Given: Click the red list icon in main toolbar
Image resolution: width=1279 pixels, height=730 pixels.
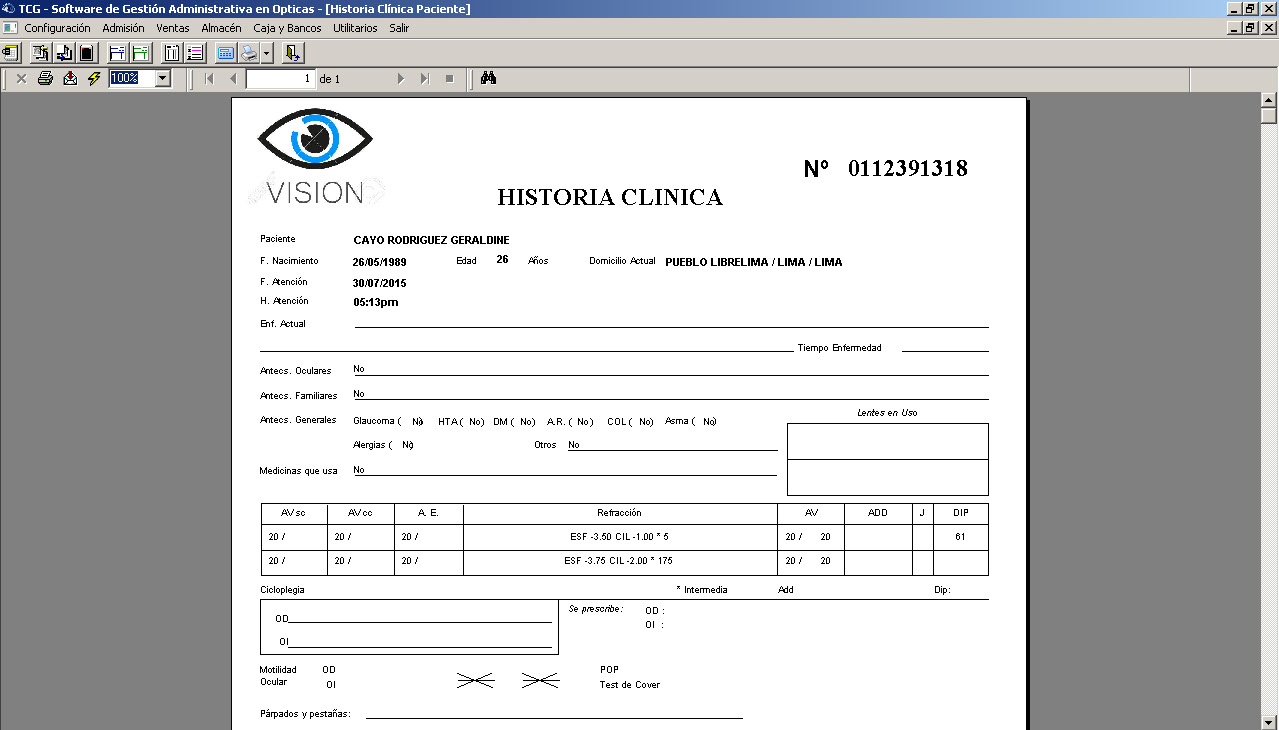Looking at the screenshot, I should point(195,53).
